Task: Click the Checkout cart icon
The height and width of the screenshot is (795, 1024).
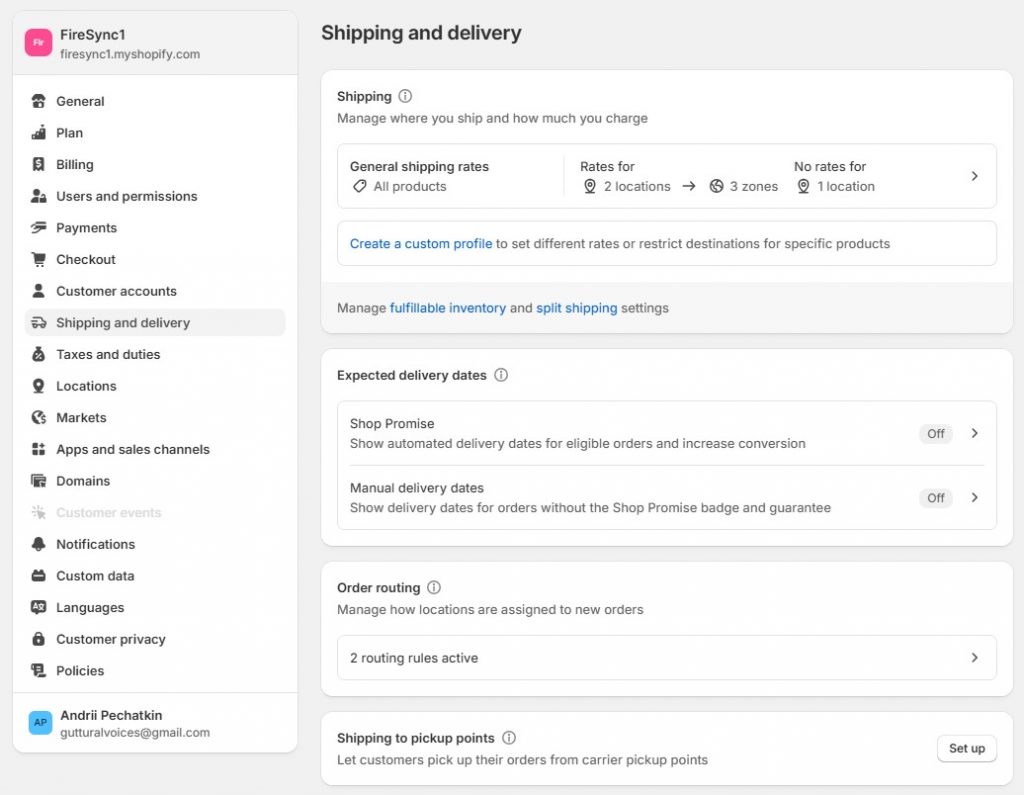Action: 39,259
